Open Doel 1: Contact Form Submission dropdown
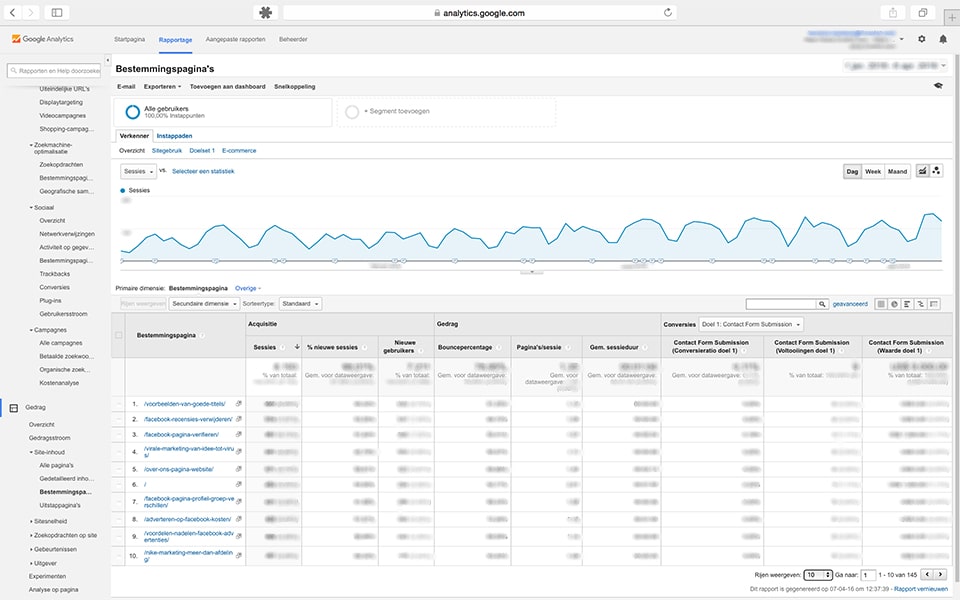Image resolution: width=960 pixels, height=600 pixels. tap(751, 324)
